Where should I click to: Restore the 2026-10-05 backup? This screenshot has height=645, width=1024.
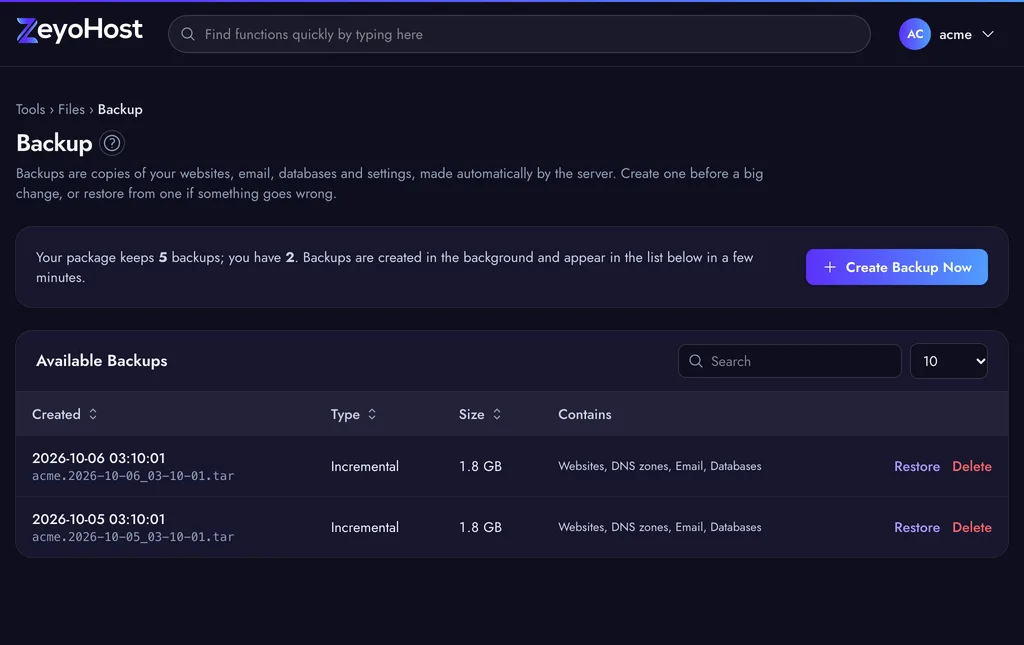(x=917, y=527)
